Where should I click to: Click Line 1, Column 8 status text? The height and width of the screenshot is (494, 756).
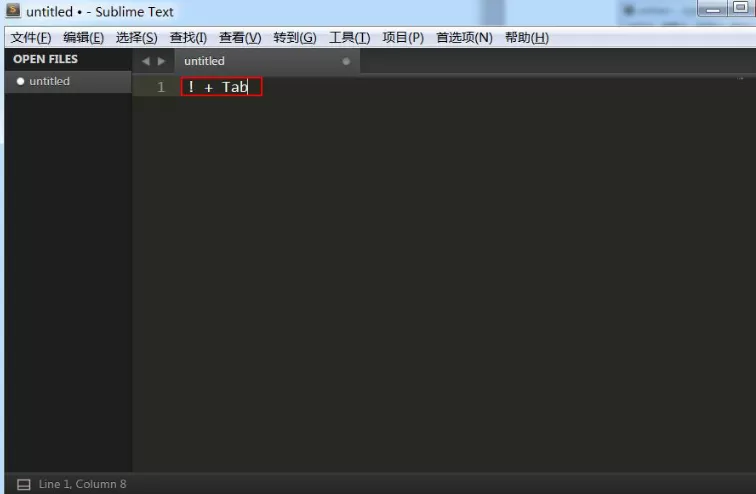(82, 484)
